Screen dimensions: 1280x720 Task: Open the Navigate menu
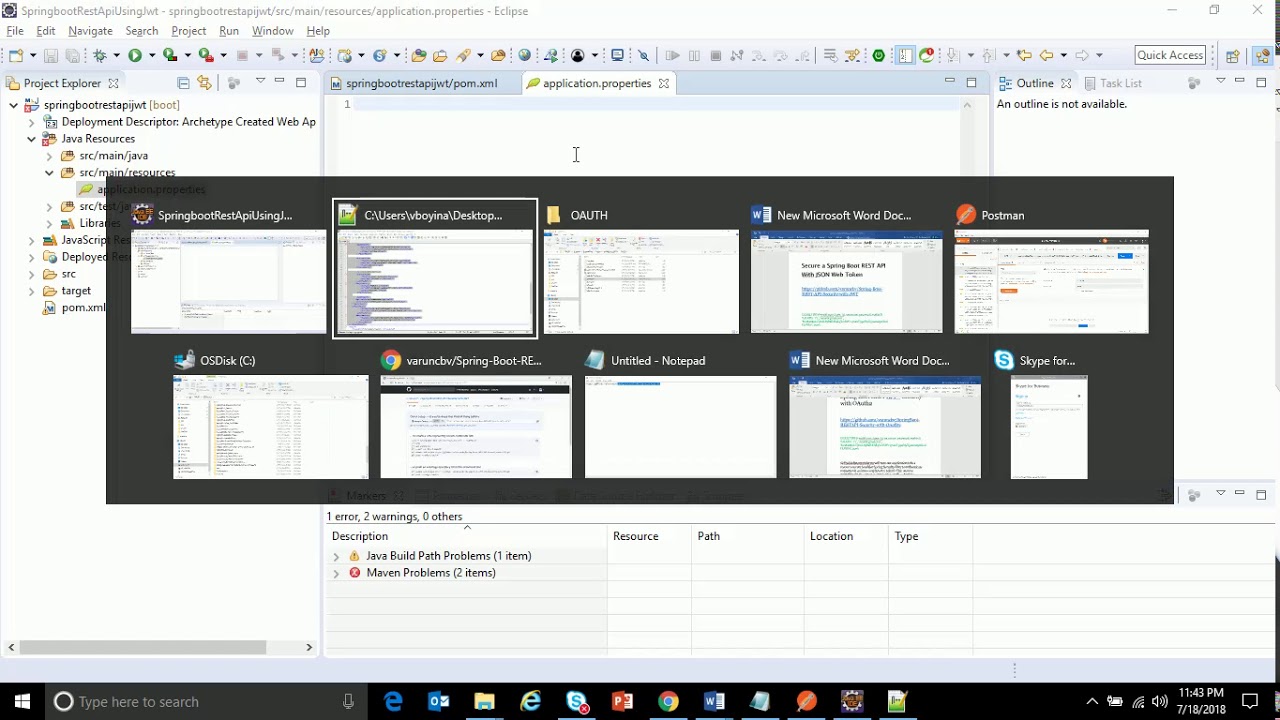(x=90, y=31)
